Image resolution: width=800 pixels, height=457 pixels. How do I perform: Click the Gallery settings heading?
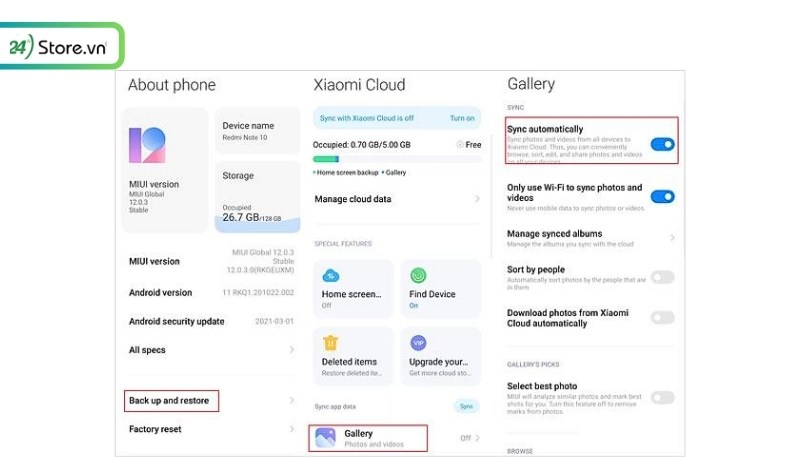[531, 84]
